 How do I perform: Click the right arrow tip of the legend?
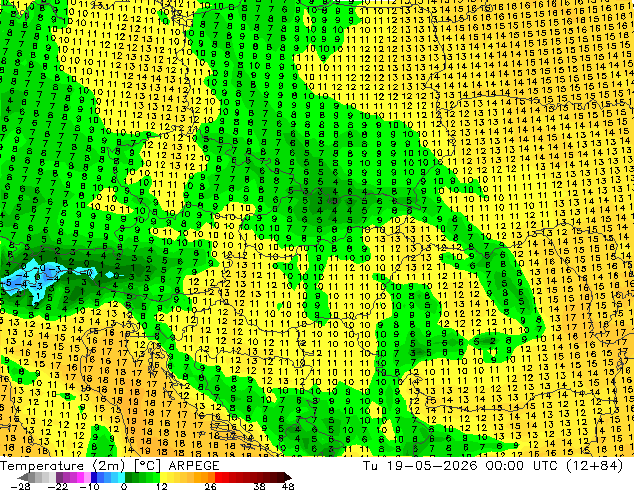(290, 478)
